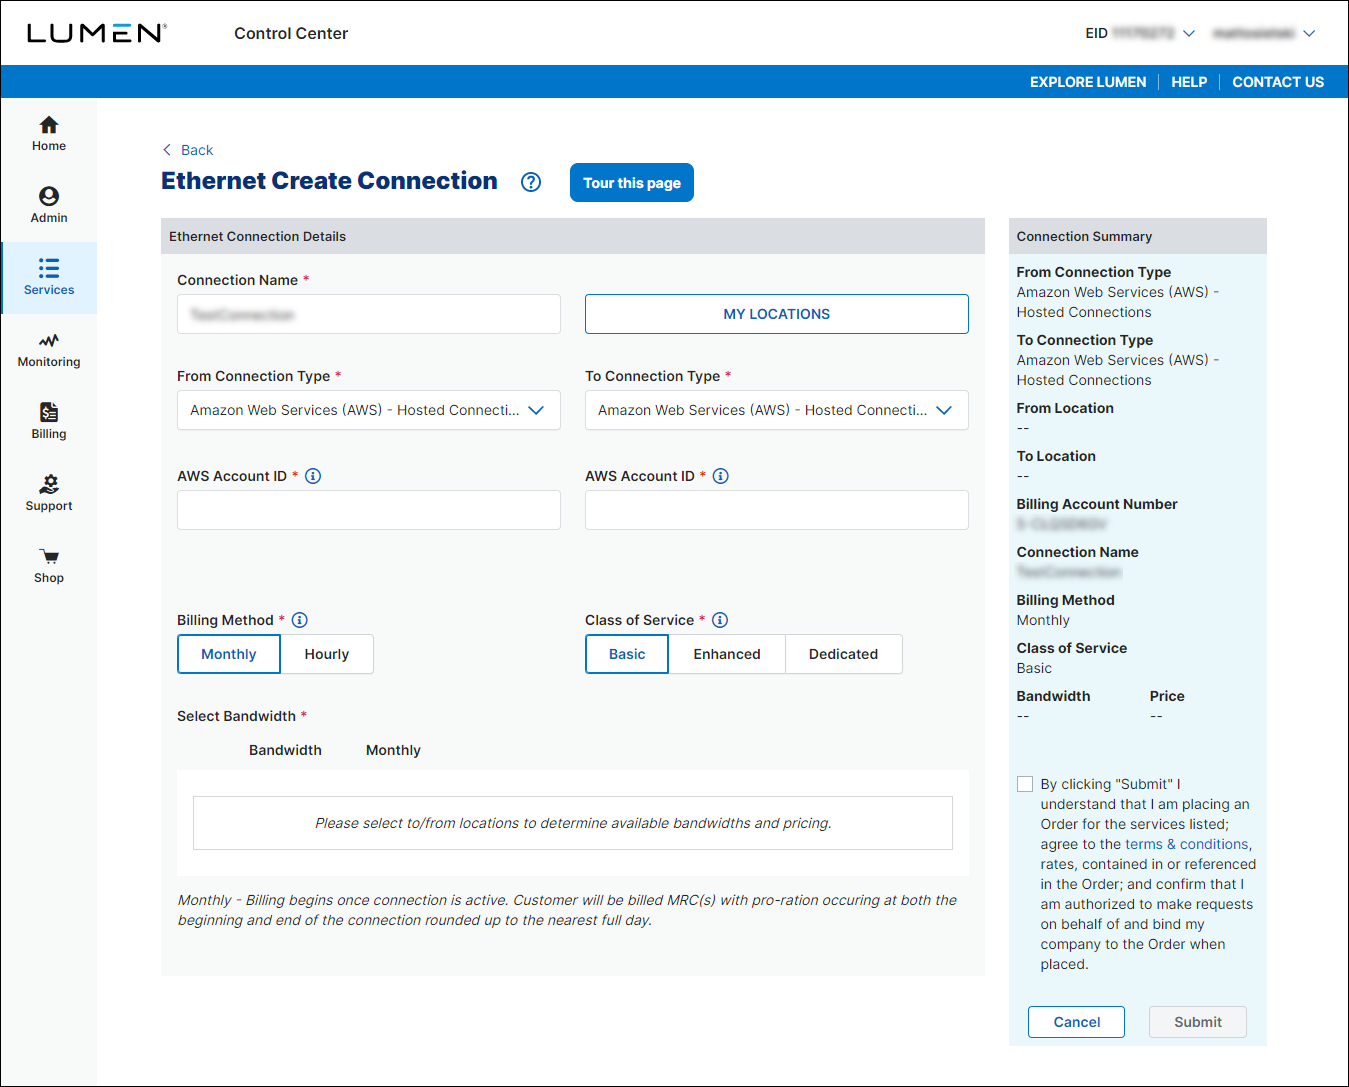The image size is (1349, 1087).
Task: Click Monthly column header in bandwidth table
Action: (x=393, y=750)
